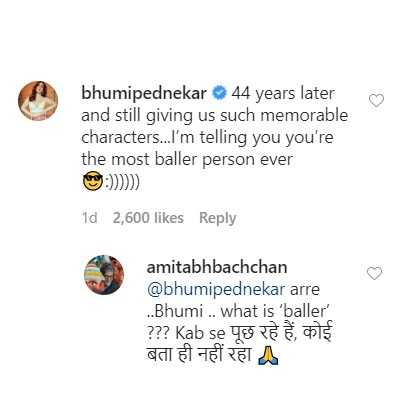Viewport: 414px width, 398px height.
Task: Click the folded hands emoji
Action: [x=268, y=356]
